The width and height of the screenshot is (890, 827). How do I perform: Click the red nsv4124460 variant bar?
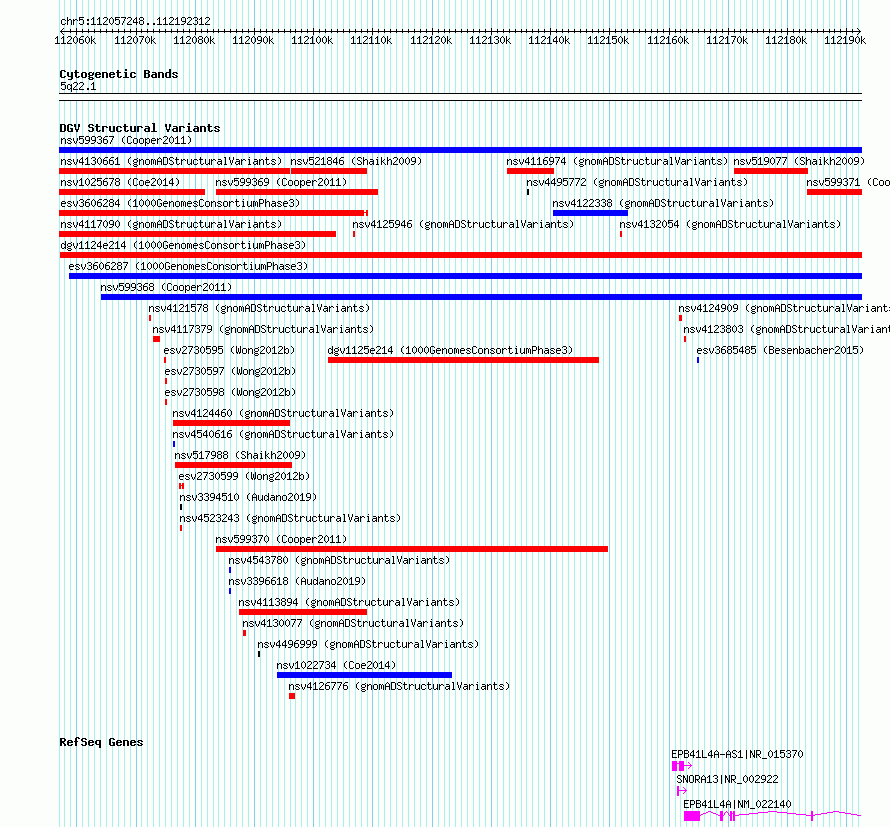click(x=232, y=423)
